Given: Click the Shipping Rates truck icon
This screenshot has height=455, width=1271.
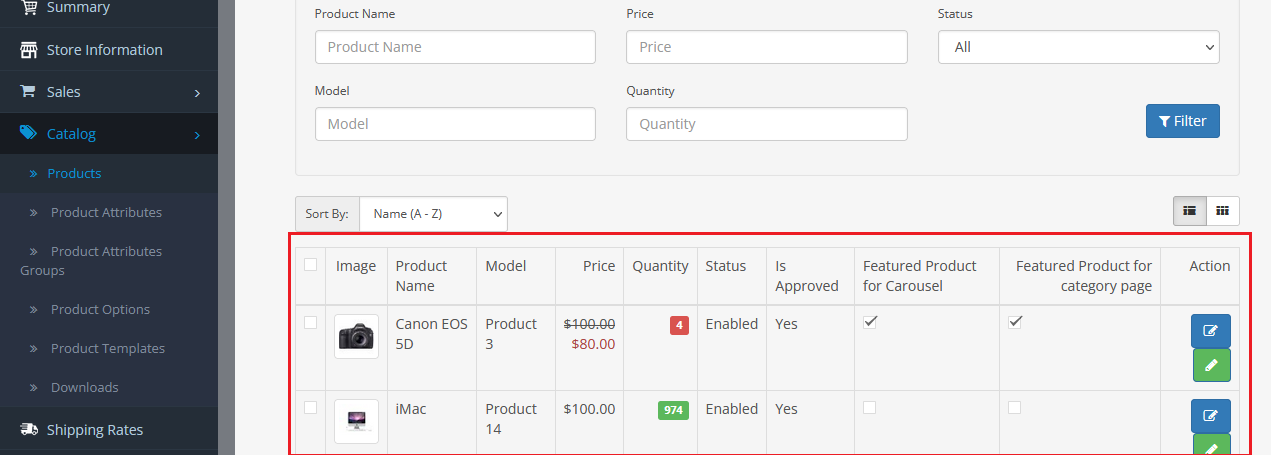Looking at the screenshot, I should coord(29,430).
